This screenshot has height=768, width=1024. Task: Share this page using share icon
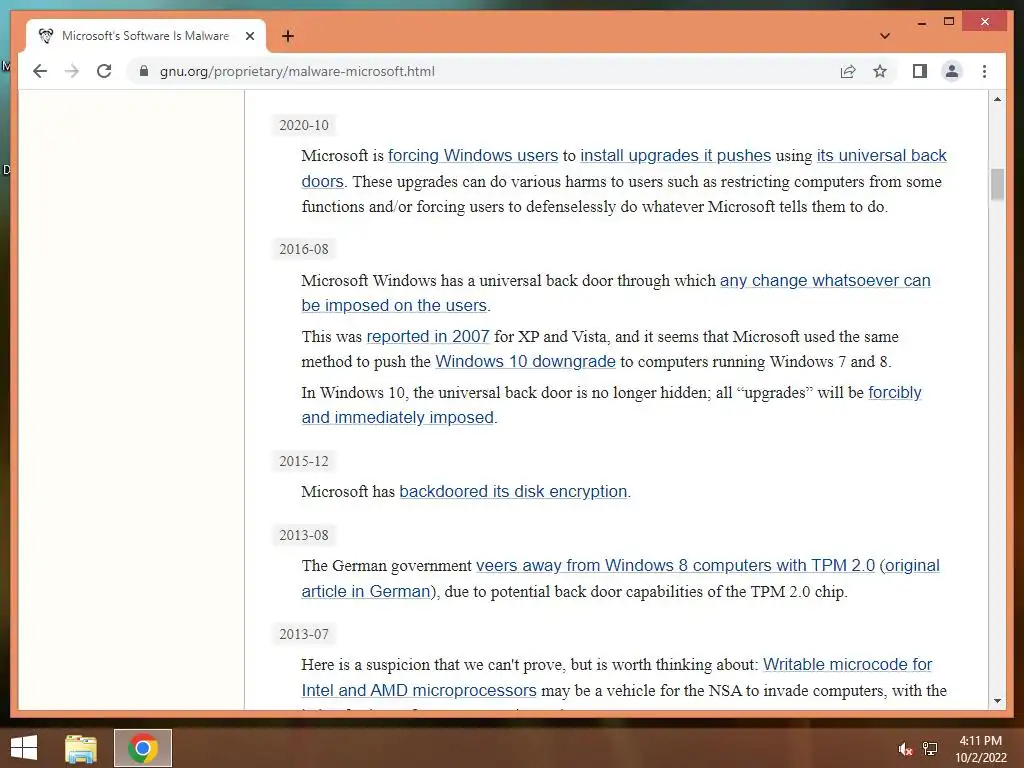pyautogui.click(x=848, y=71)
